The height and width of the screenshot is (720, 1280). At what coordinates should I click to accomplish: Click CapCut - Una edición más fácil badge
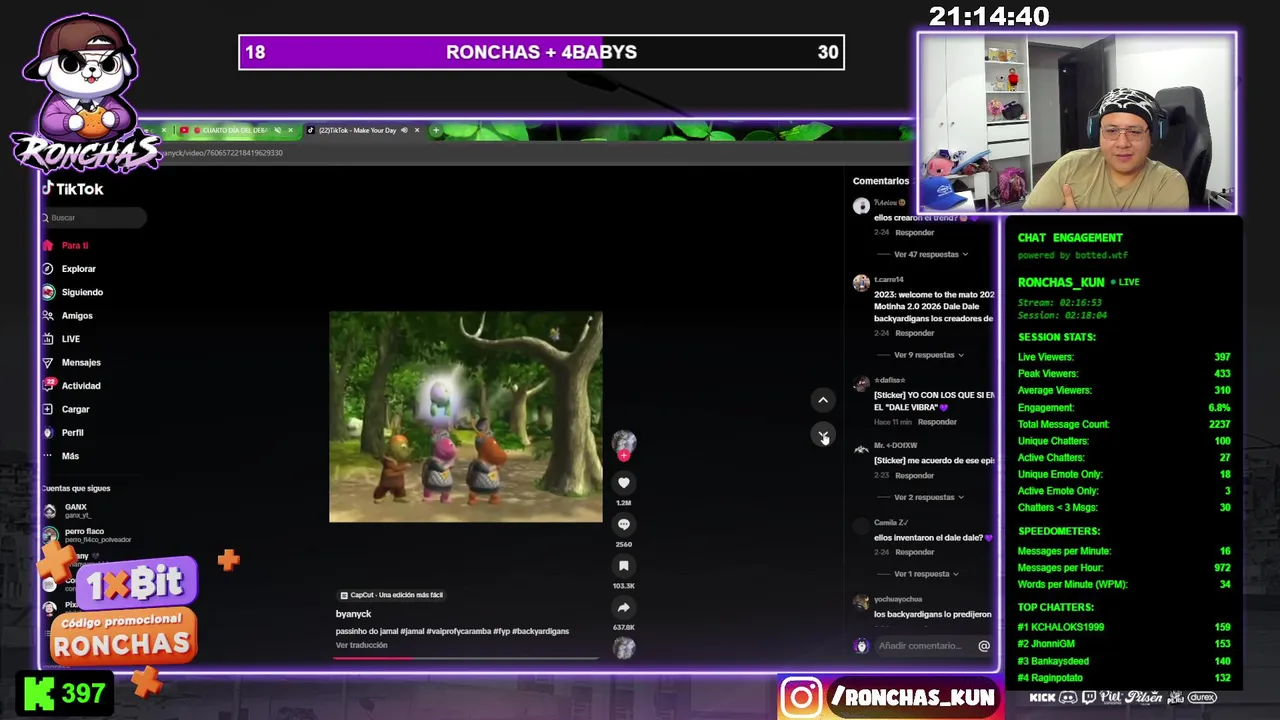click(392, 595)
